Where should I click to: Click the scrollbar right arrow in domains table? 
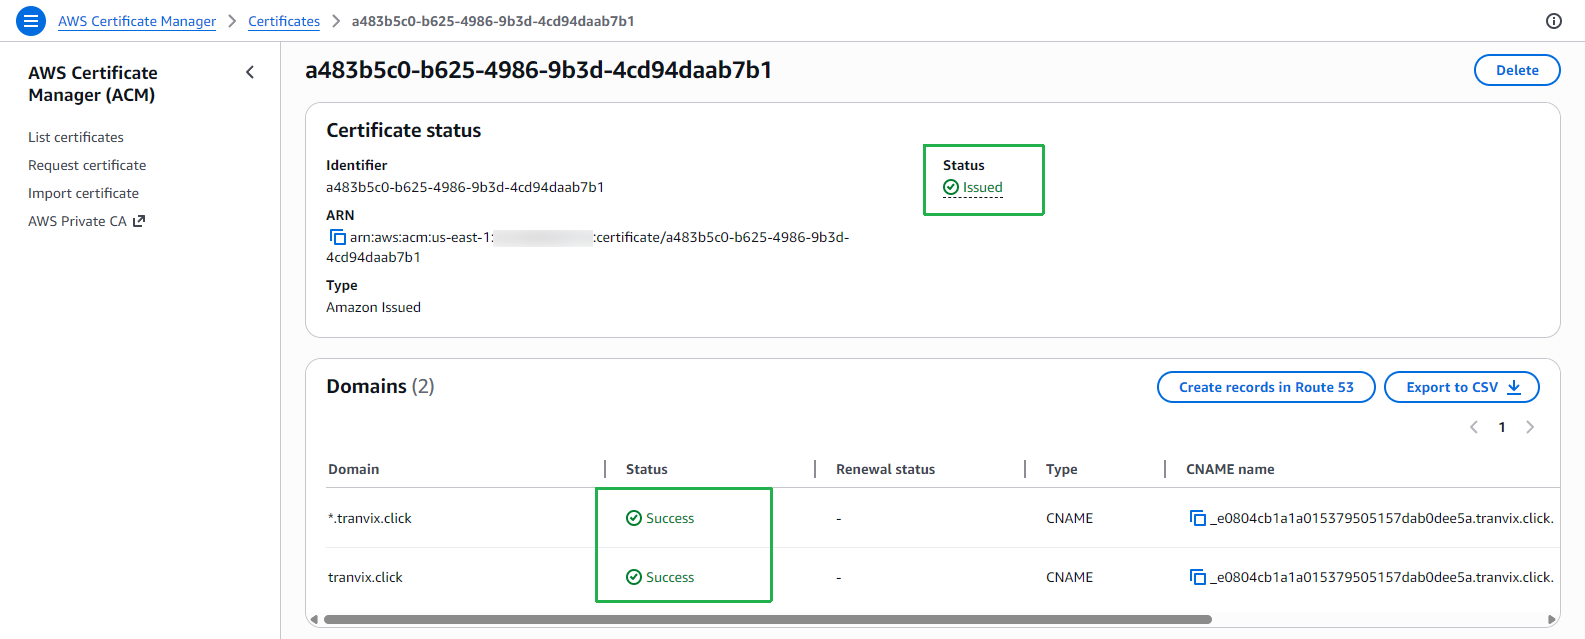[x=1552, y=619]
